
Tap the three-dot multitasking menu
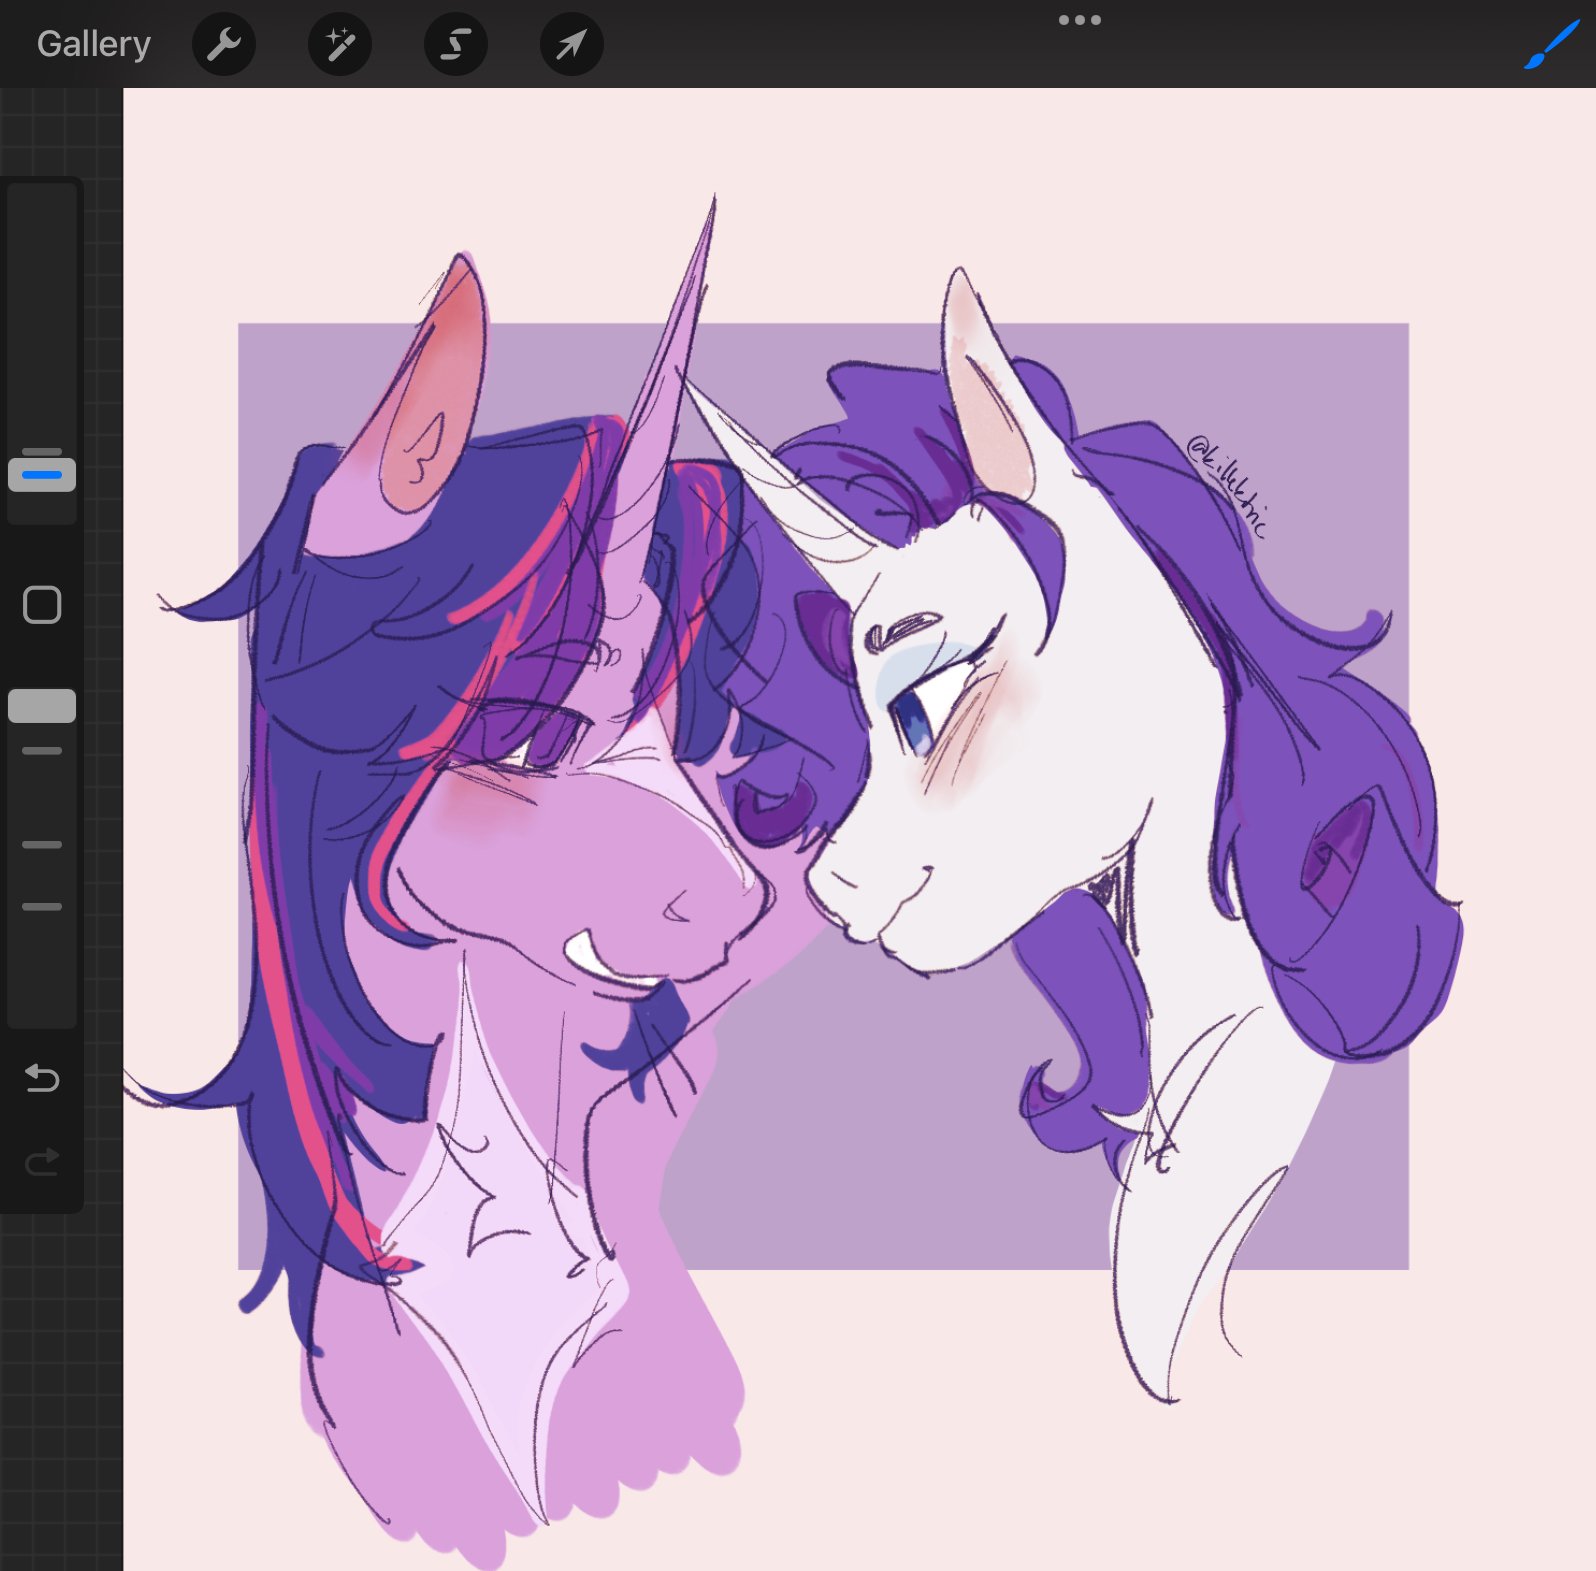click(1080, 20)
